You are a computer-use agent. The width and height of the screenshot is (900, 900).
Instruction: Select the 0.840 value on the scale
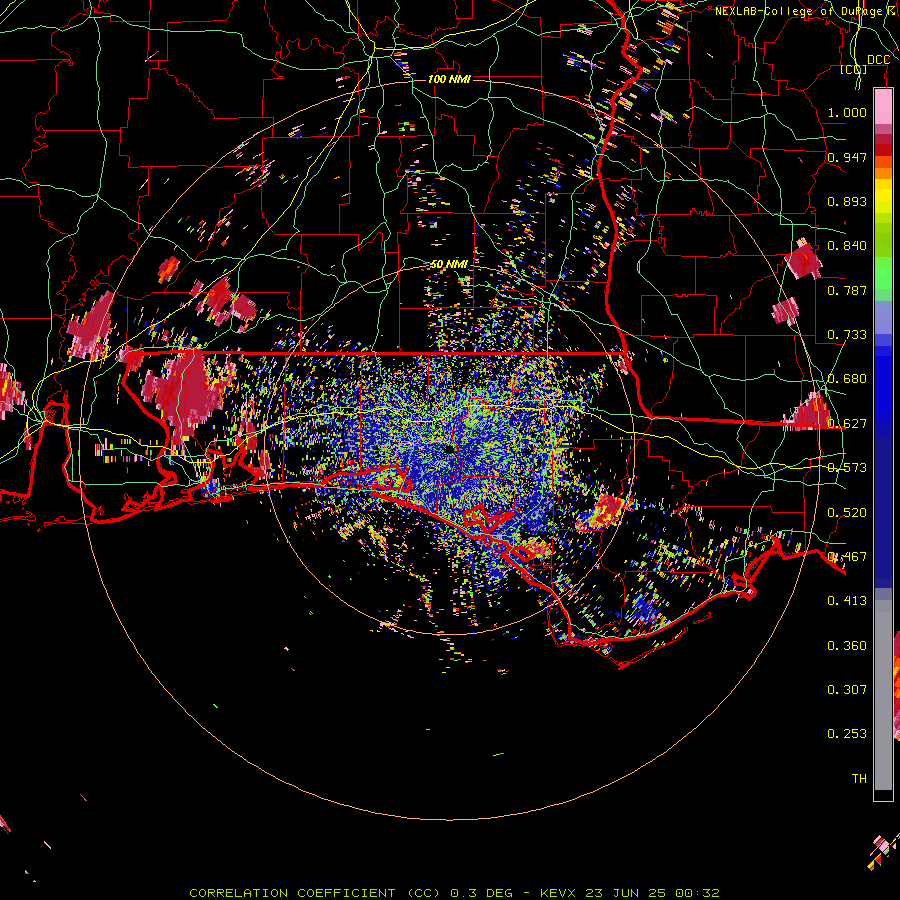click(x=847, y=246)
